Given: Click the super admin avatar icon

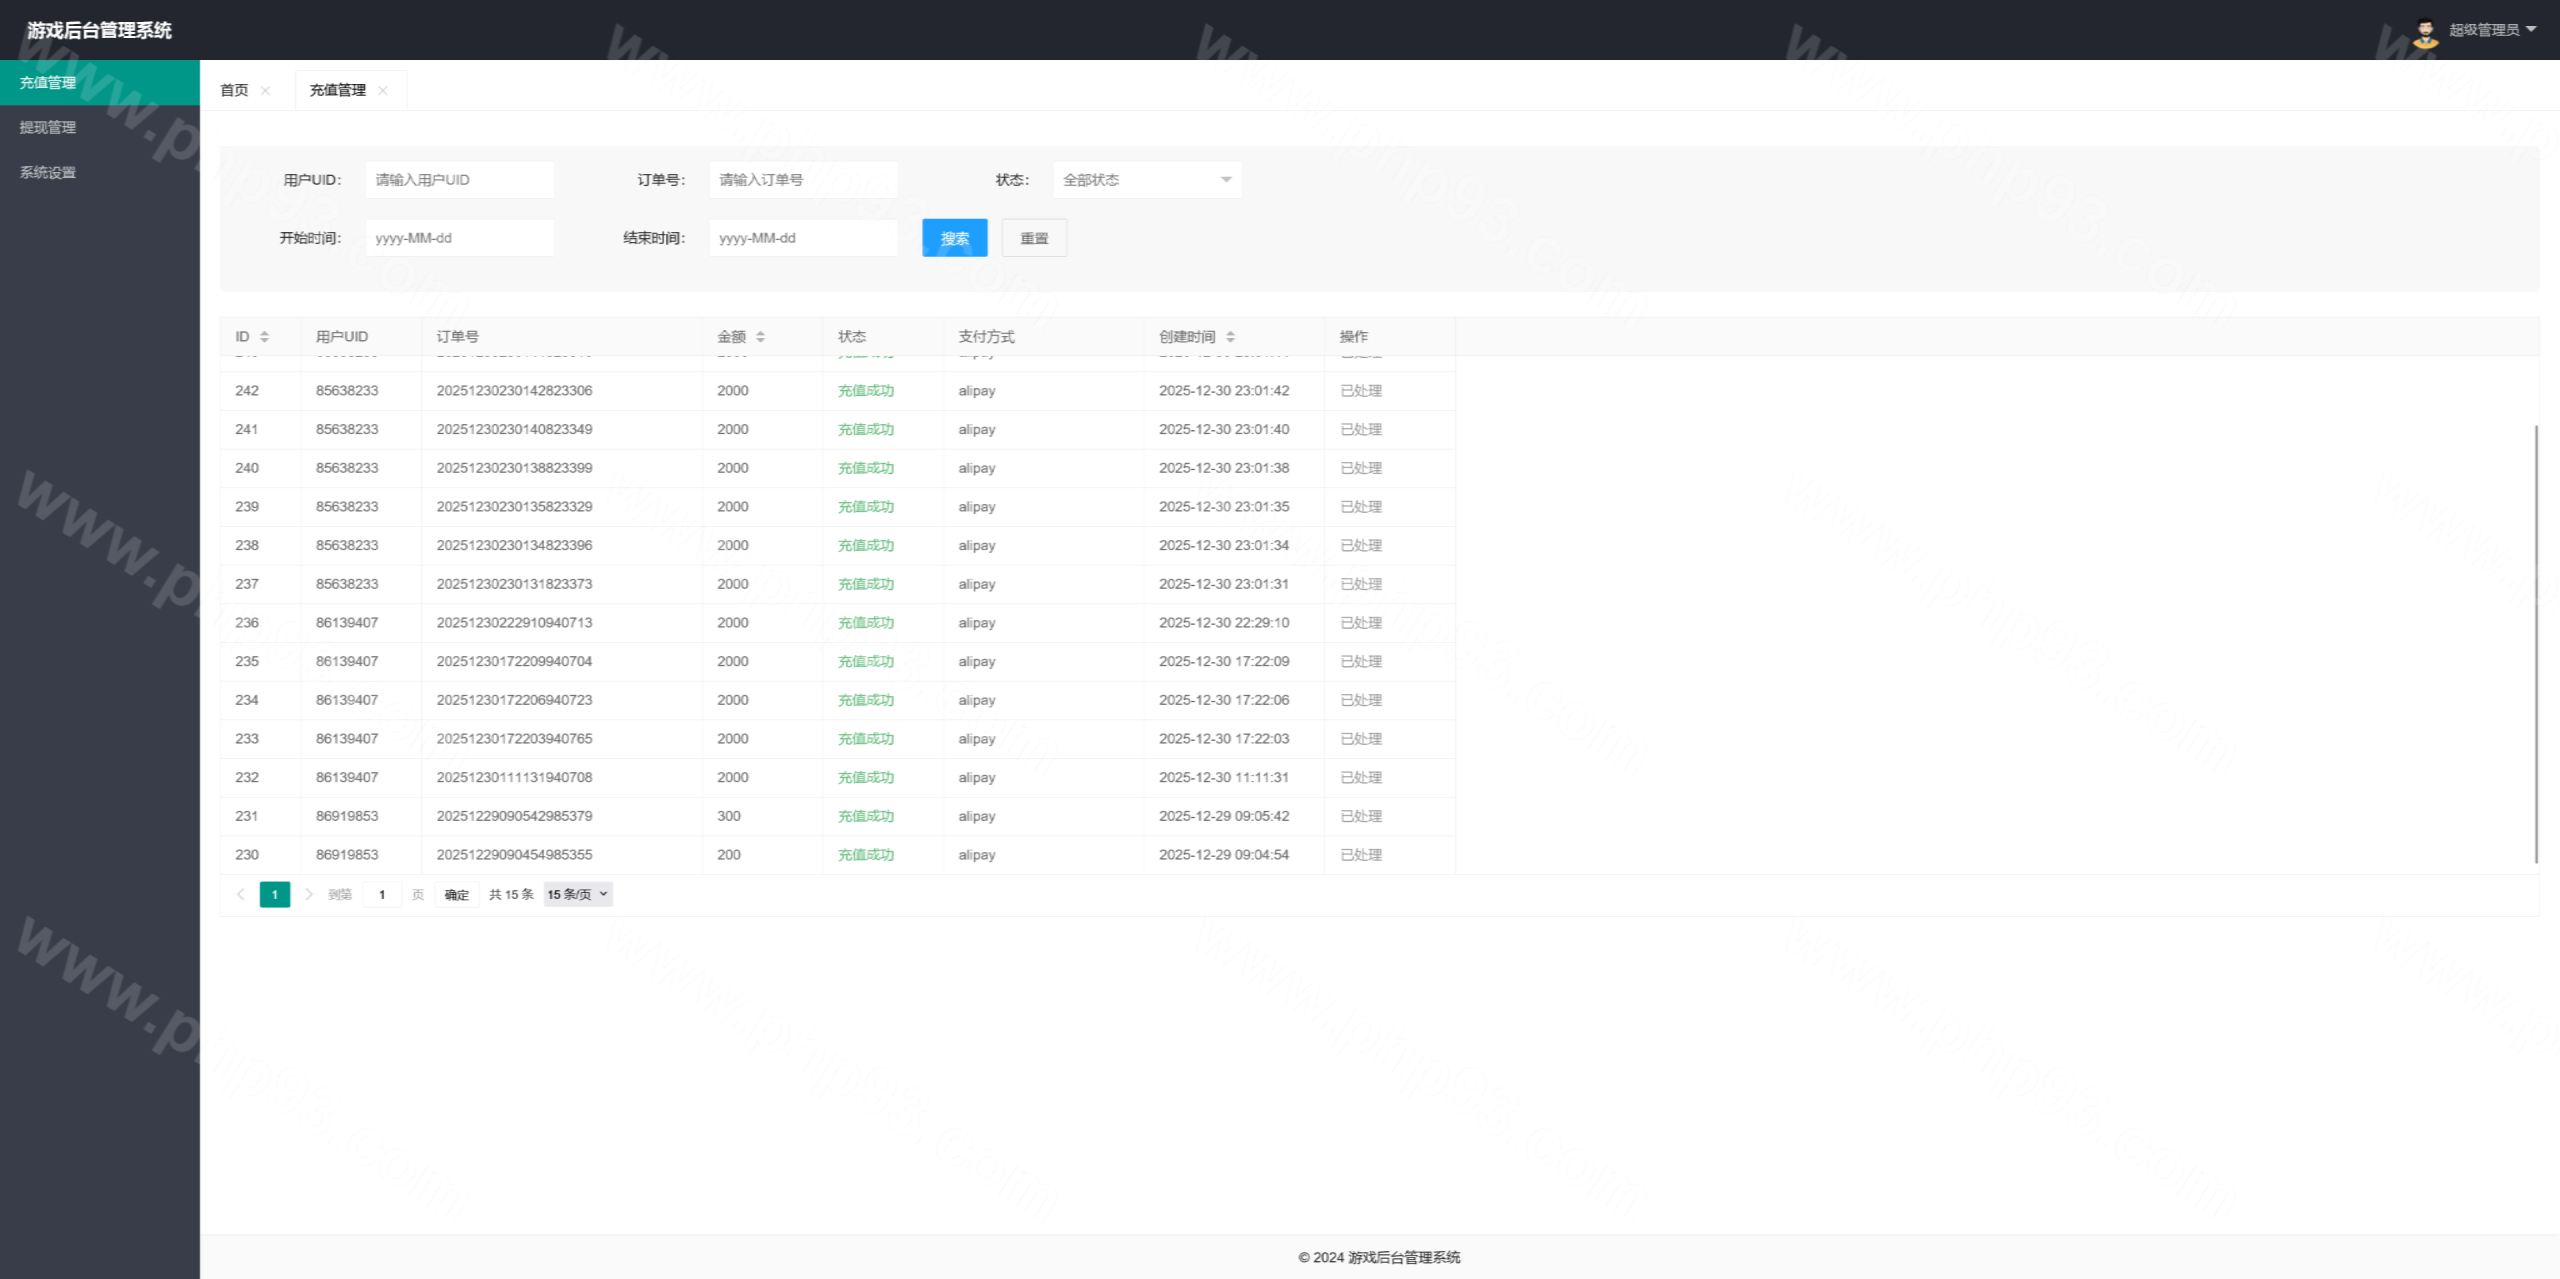Looking at the screenshot, I should pyautogui.click(x=2425, y=31).
